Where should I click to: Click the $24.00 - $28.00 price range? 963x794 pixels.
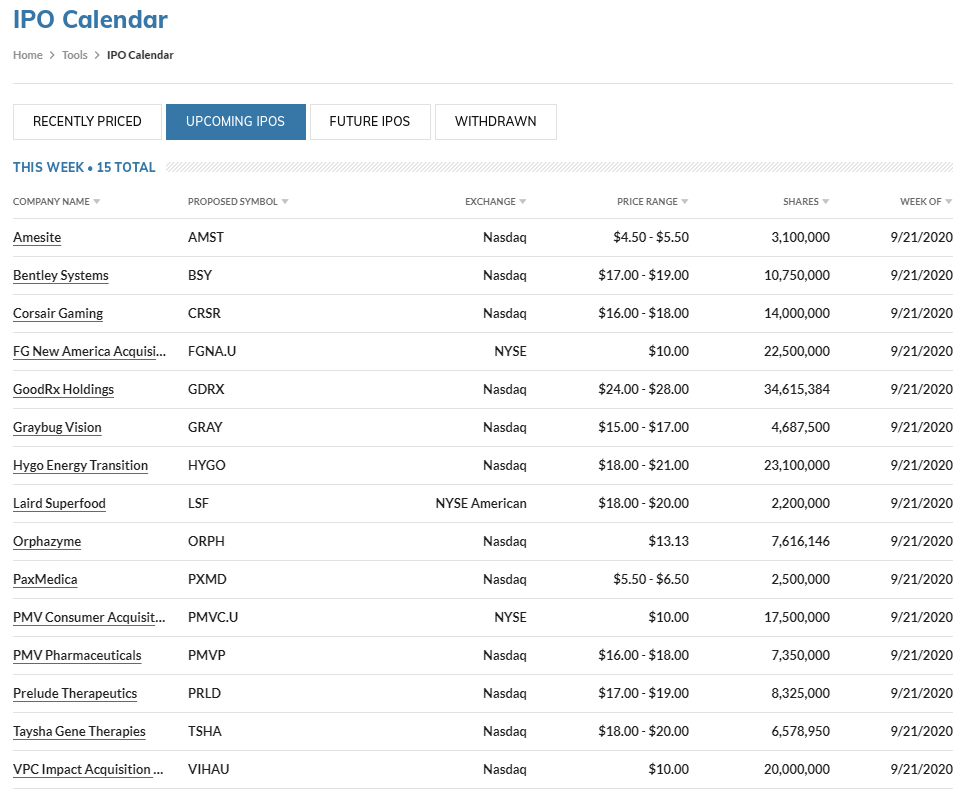[644, 390]
